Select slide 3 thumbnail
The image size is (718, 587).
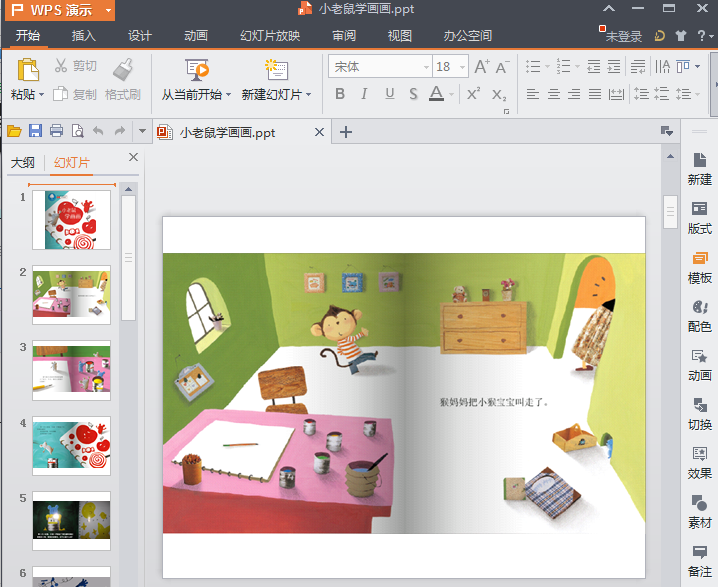71,370
